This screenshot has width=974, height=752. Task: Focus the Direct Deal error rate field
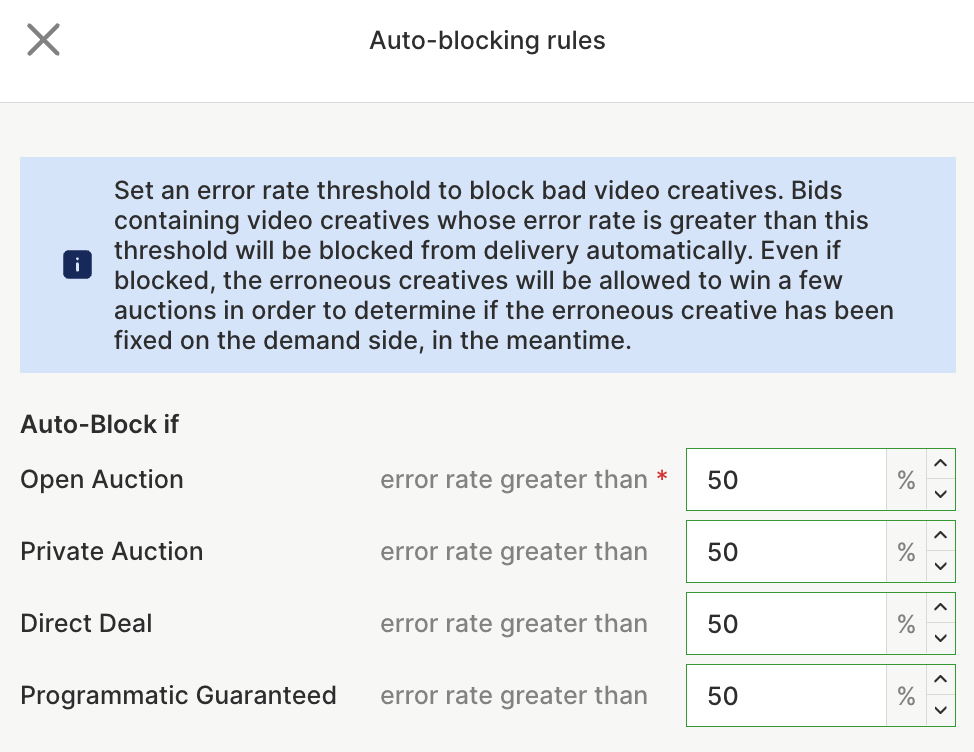pos(785,624)
